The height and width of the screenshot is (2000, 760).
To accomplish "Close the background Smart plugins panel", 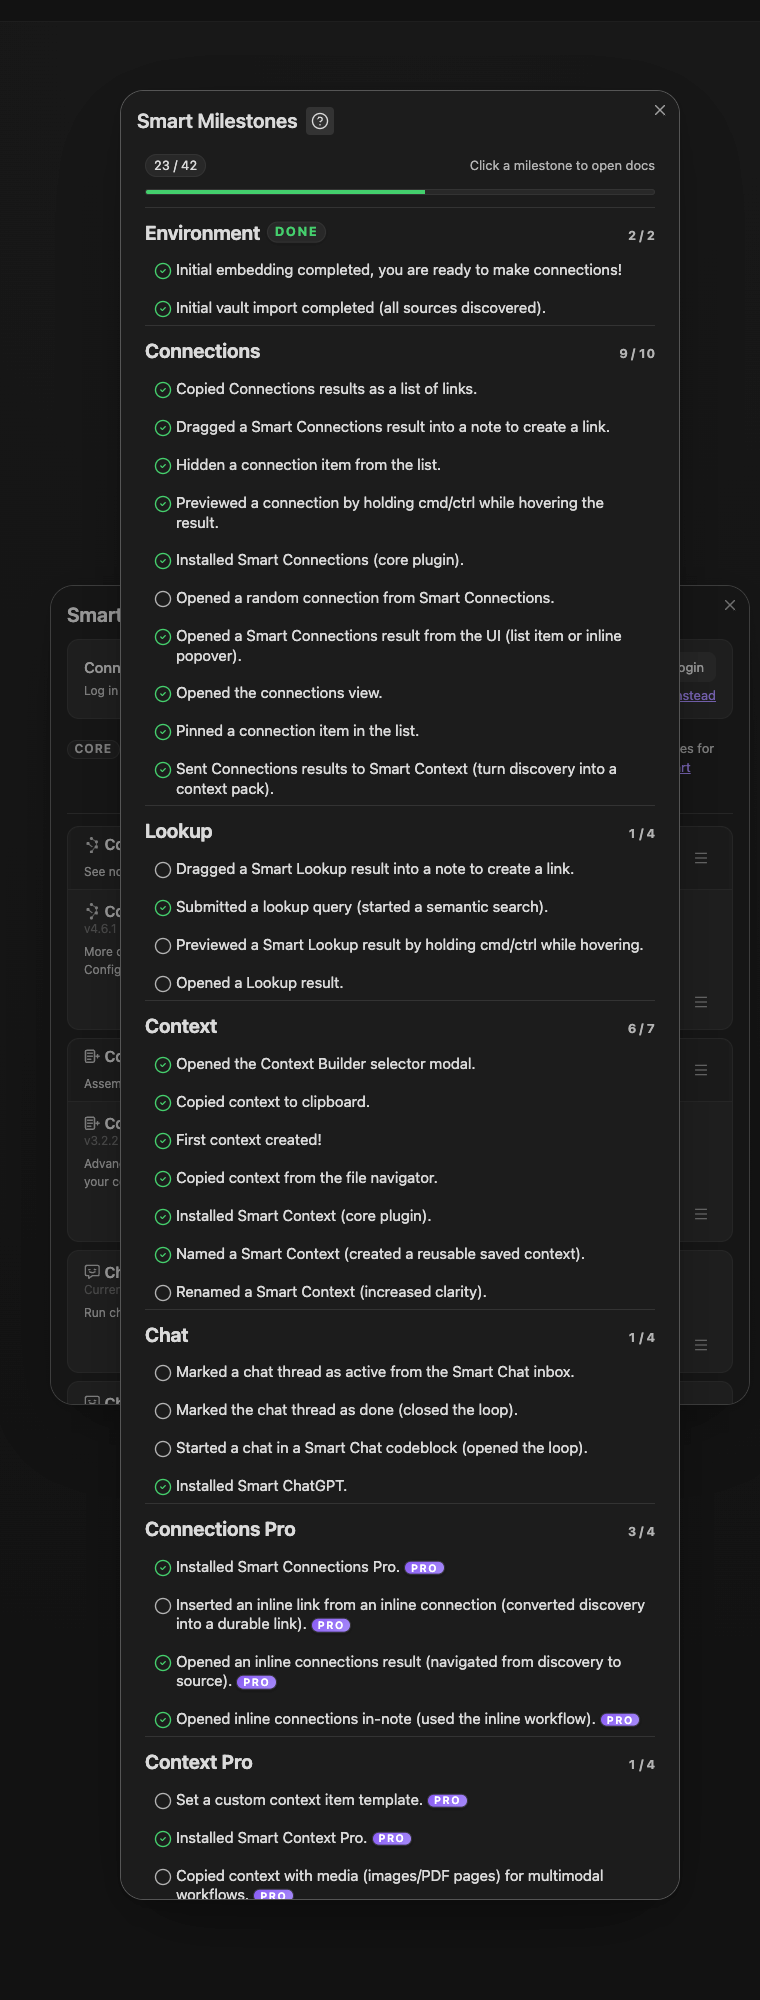I will coord(730,605).
